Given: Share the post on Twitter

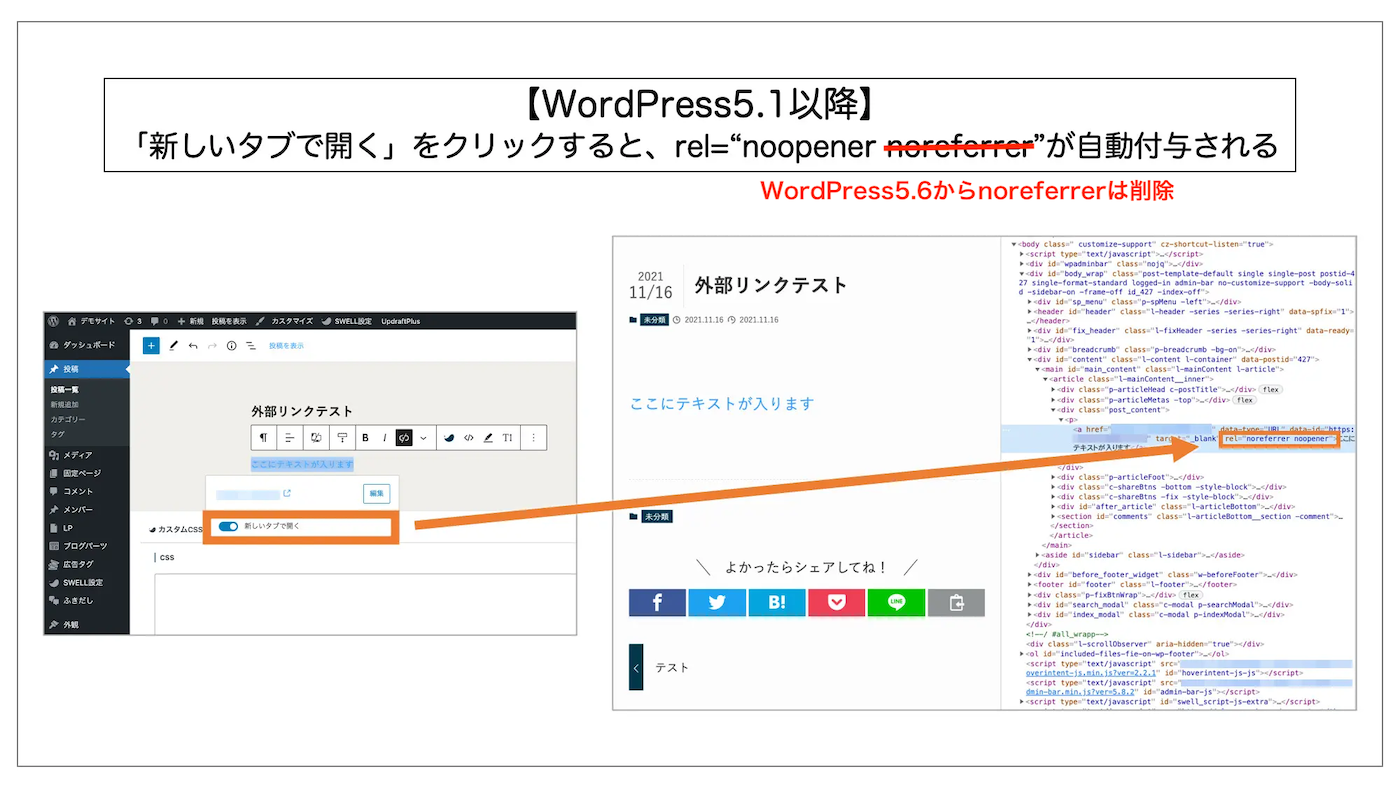Looking at the screenshot, I should (717, 602).
